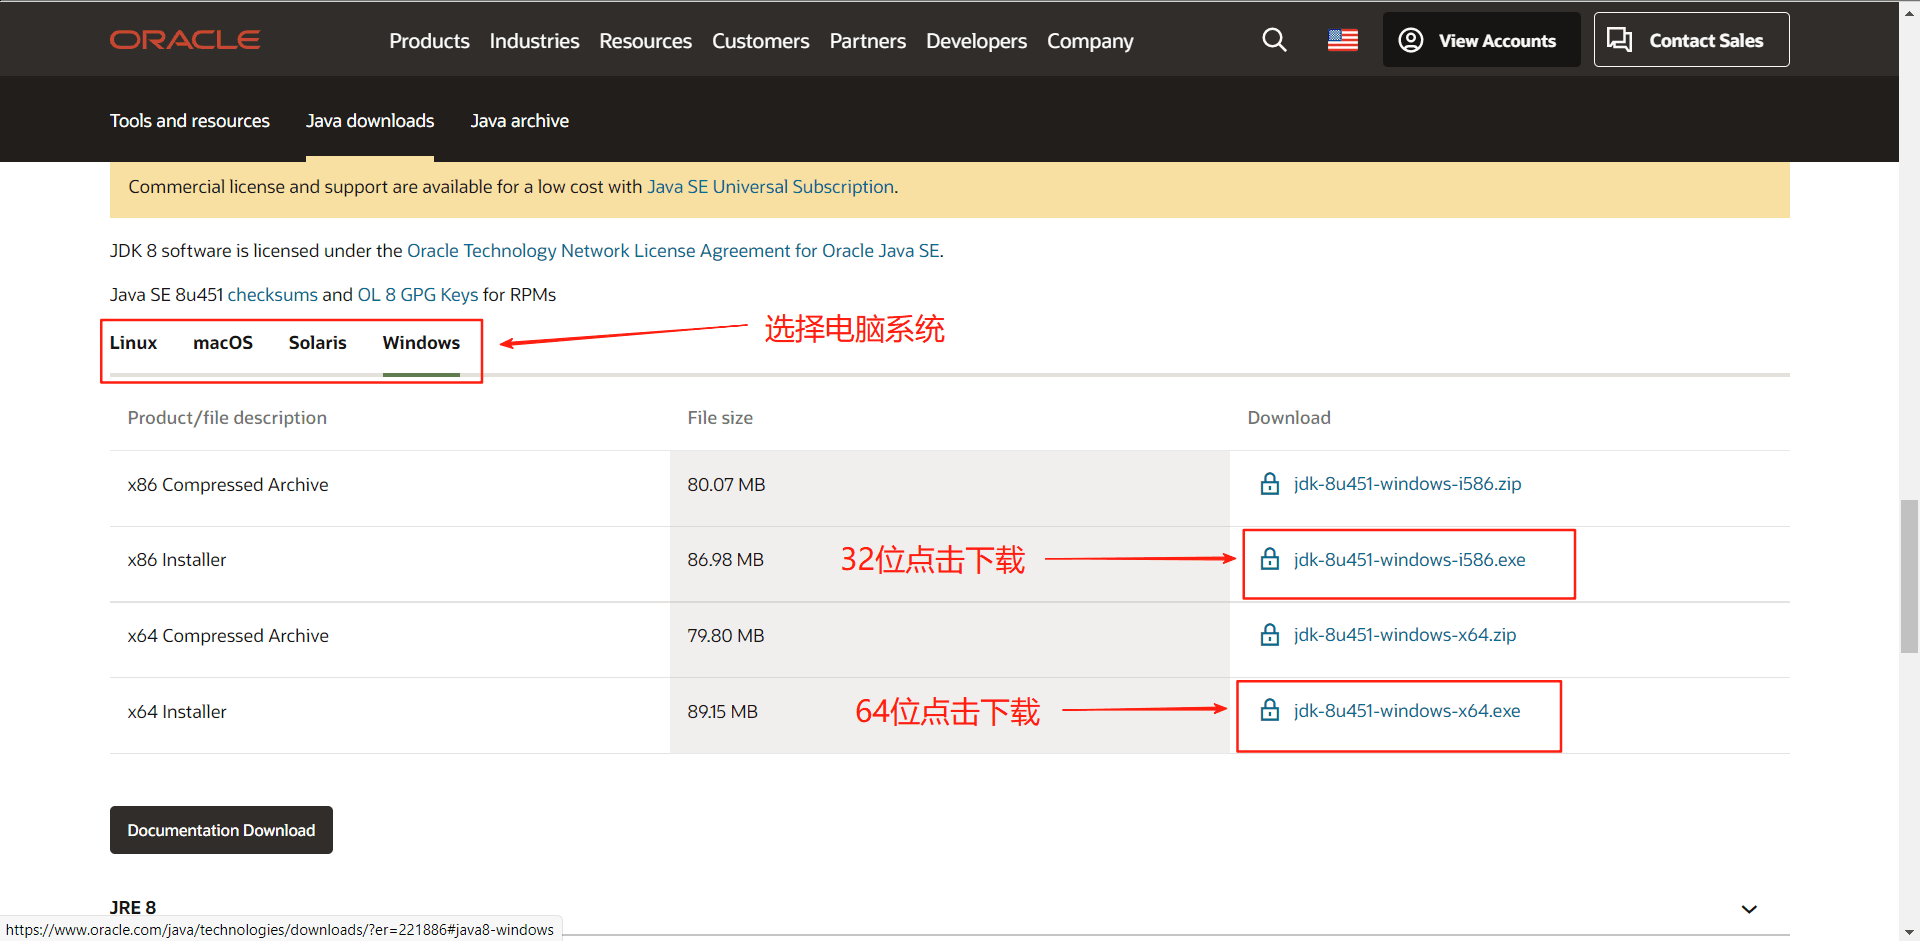Click the x64 Compressed Archive description
Viewport: 1920px width, 941px height.
click(x=228, y=636)
